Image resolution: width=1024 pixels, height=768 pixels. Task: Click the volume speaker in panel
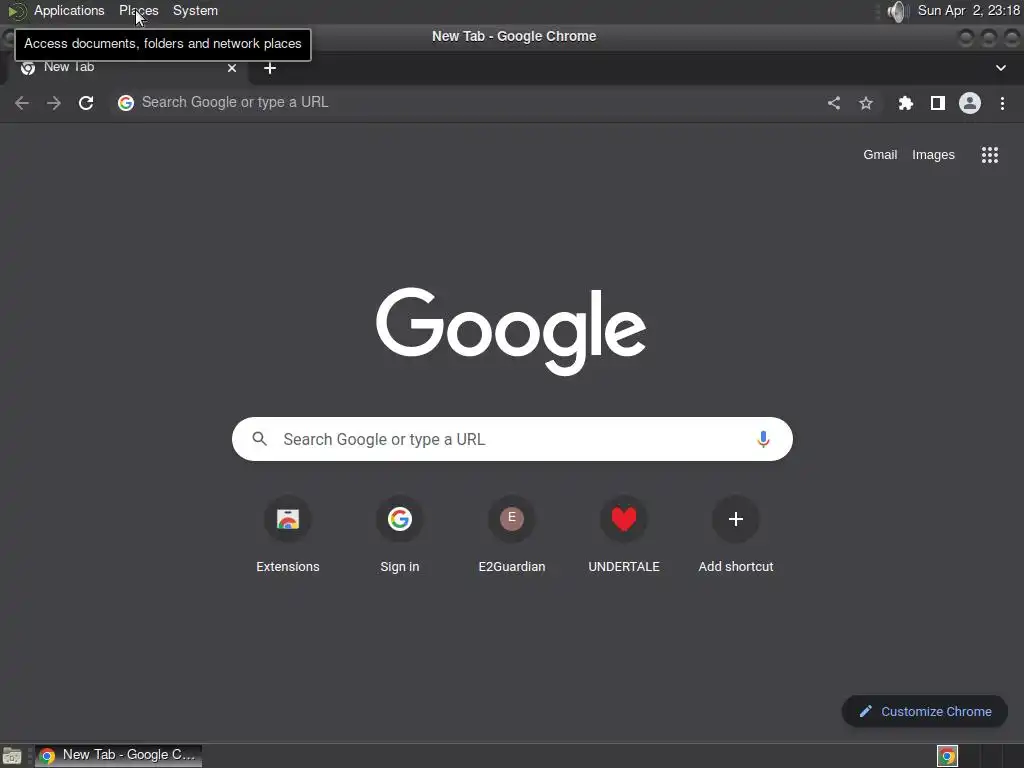point(898,11)
